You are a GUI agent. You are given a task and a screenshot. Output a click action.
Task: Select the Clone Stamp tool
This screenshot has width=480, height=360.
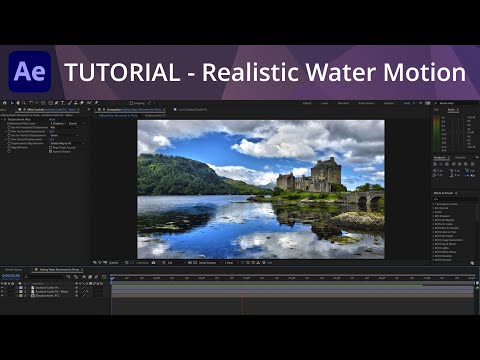click(76, 103)
